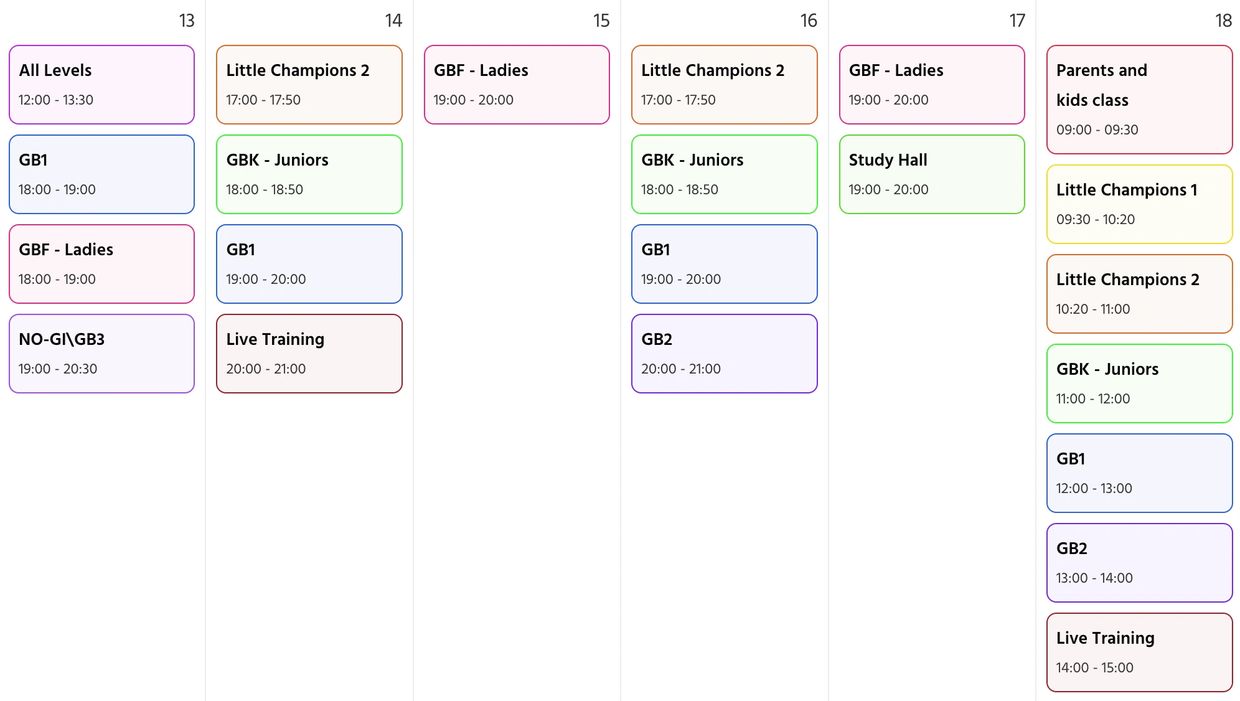Screen dimensions: 1240x701
Task: Open the Parents and kids class
Action: (x=1139, y=100)
